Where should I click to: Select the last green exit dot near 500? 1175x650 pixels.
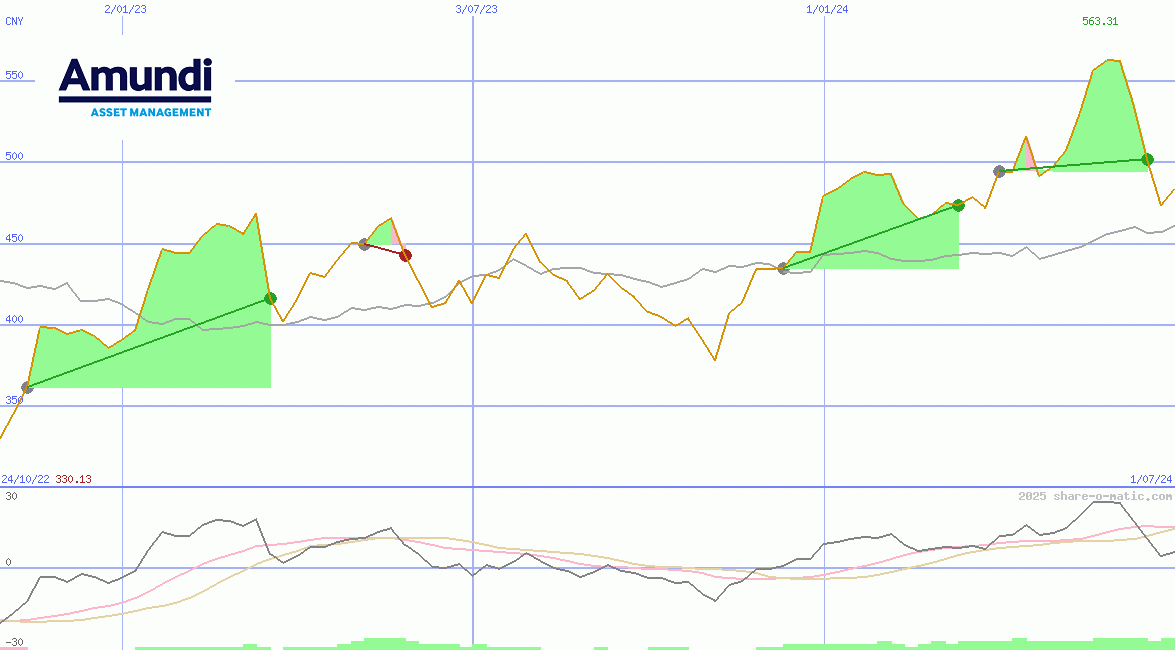coord(1147,159)
